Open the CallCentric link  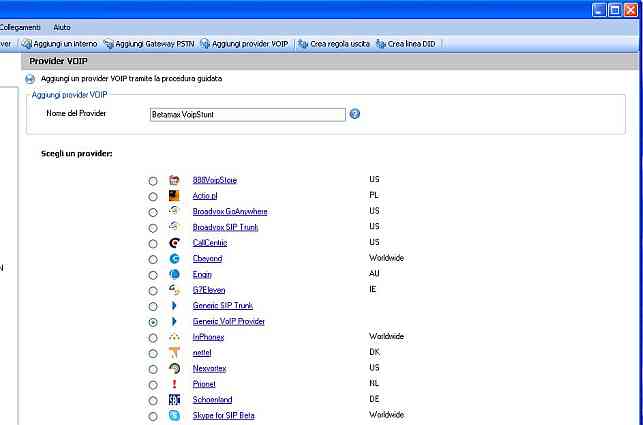pos(210,243)
